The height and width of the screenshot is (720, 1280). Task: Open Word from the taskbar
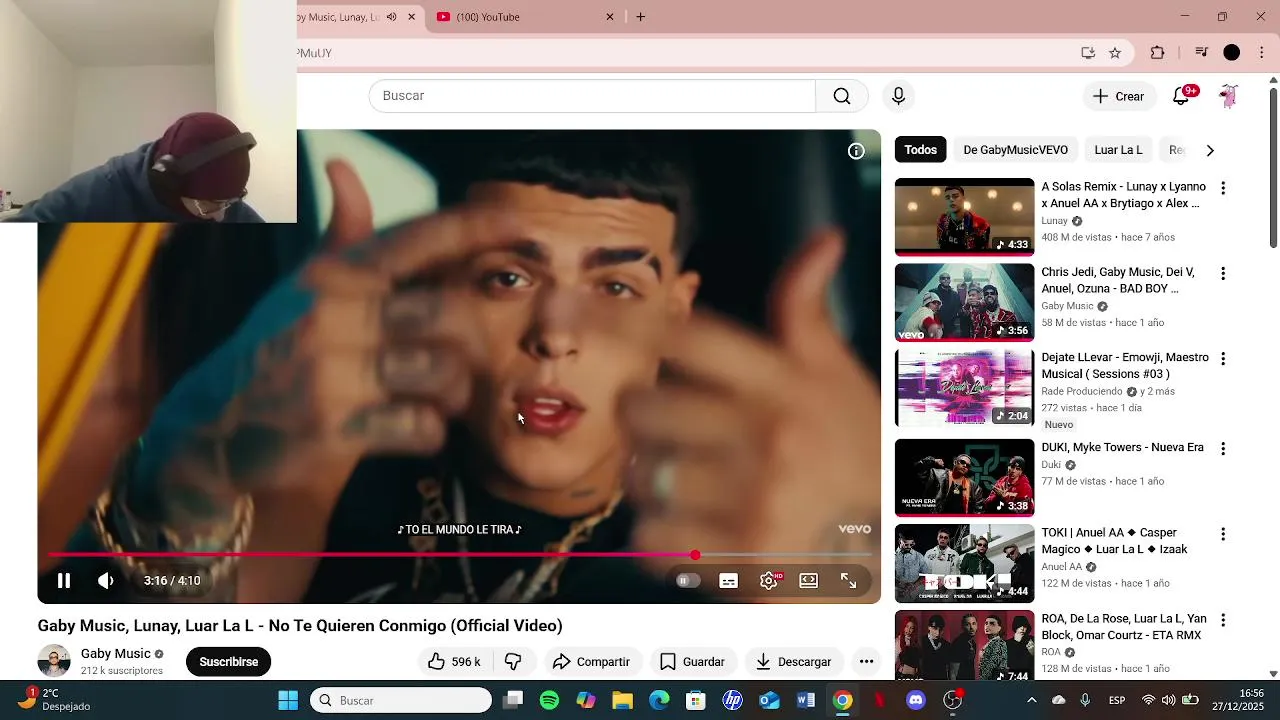[x=806, y=701]
